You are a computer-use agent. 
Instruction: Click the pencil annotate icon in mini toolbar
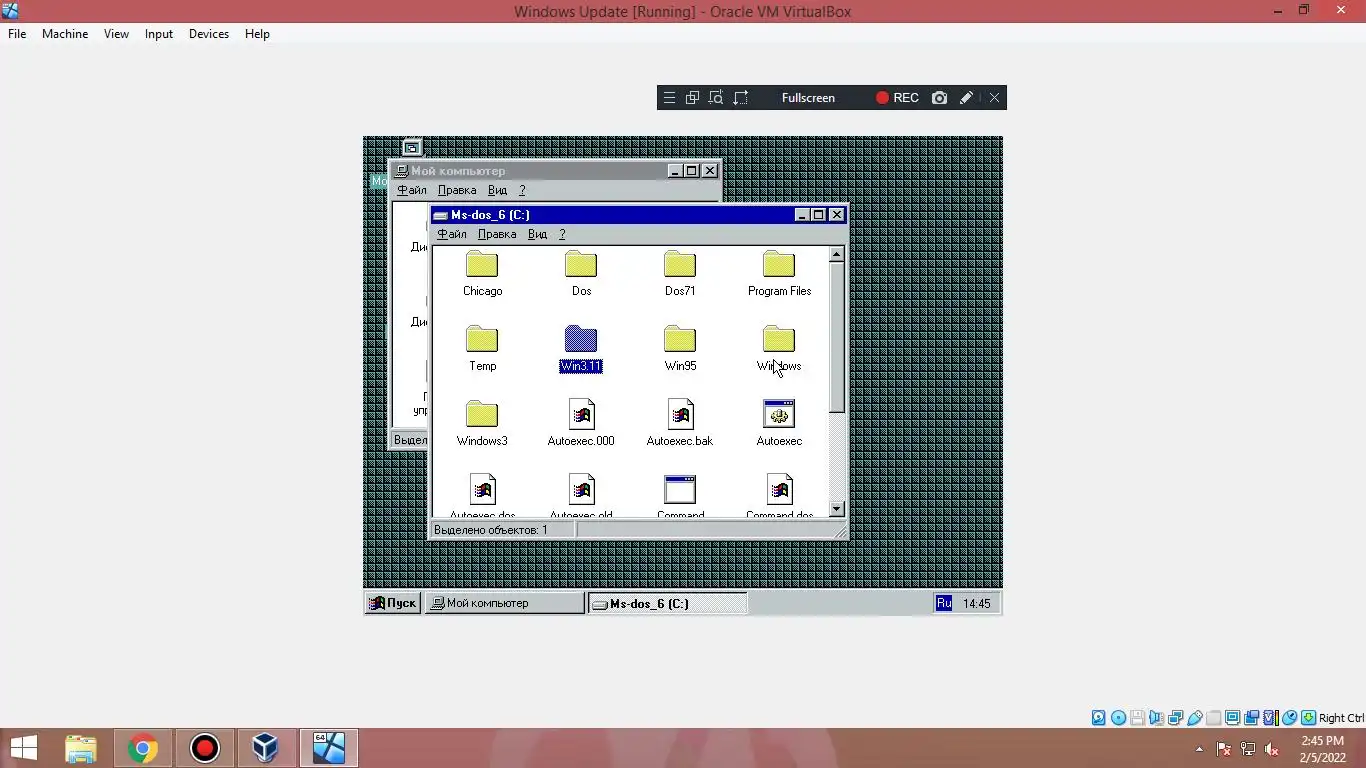pyautogui.click(x=966, y=98)
